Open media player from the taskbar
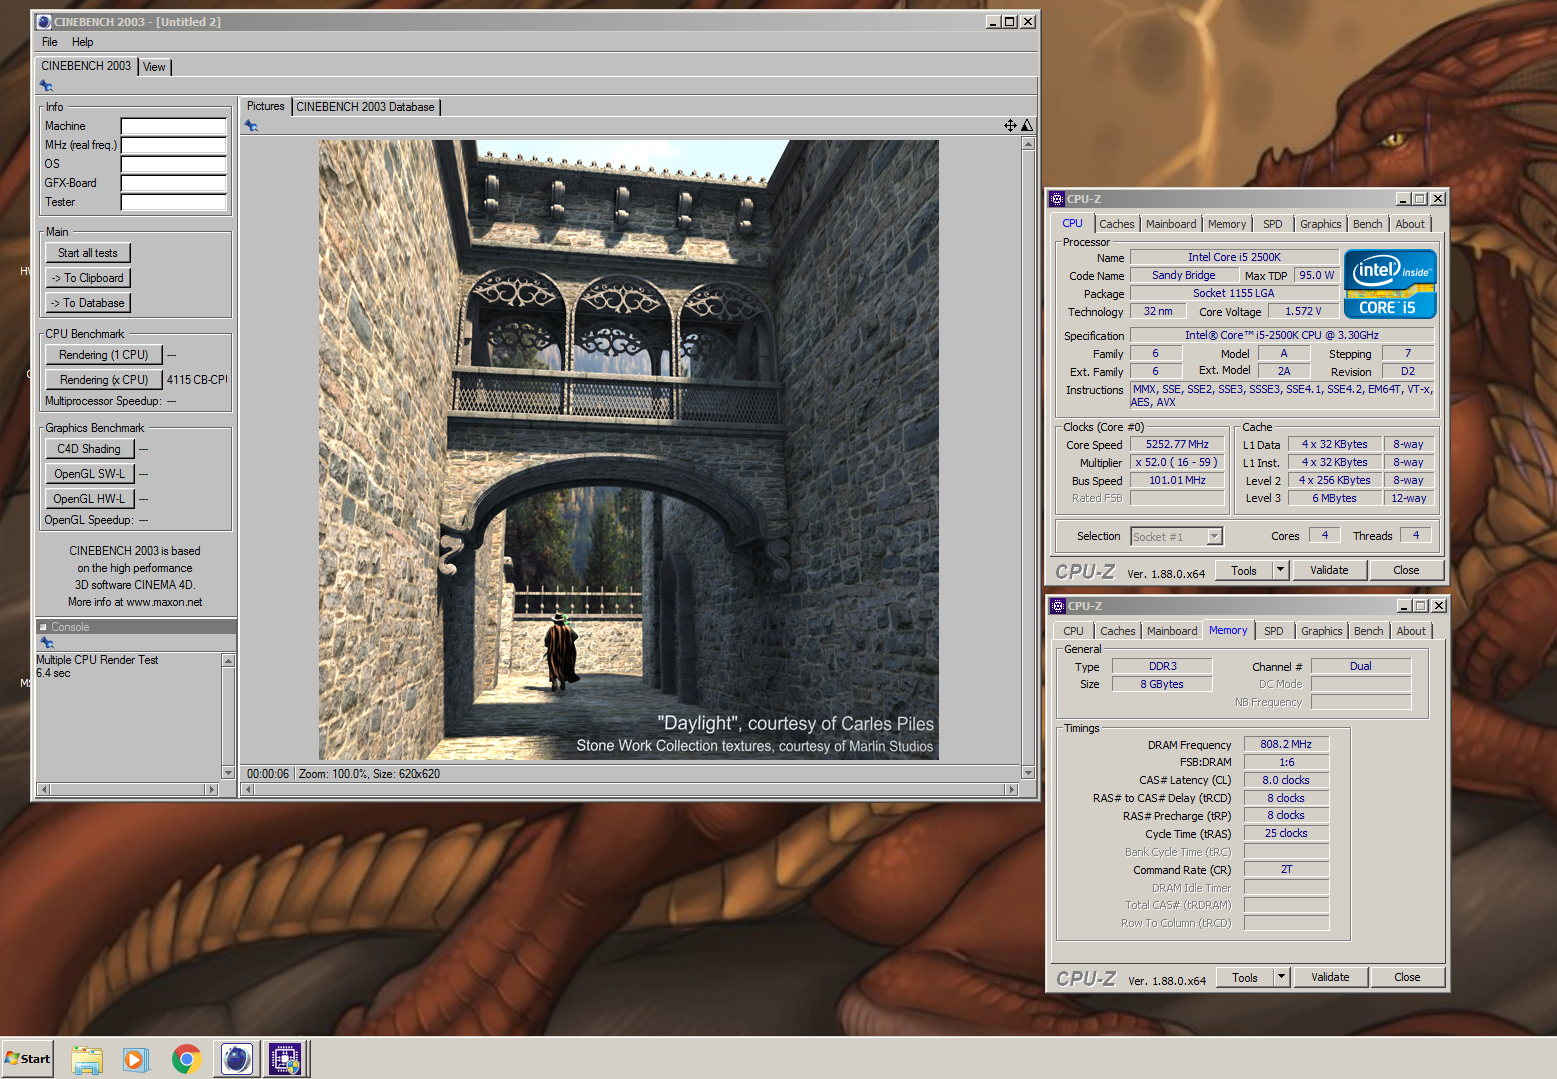1557x1079 pixels. 136,1059
